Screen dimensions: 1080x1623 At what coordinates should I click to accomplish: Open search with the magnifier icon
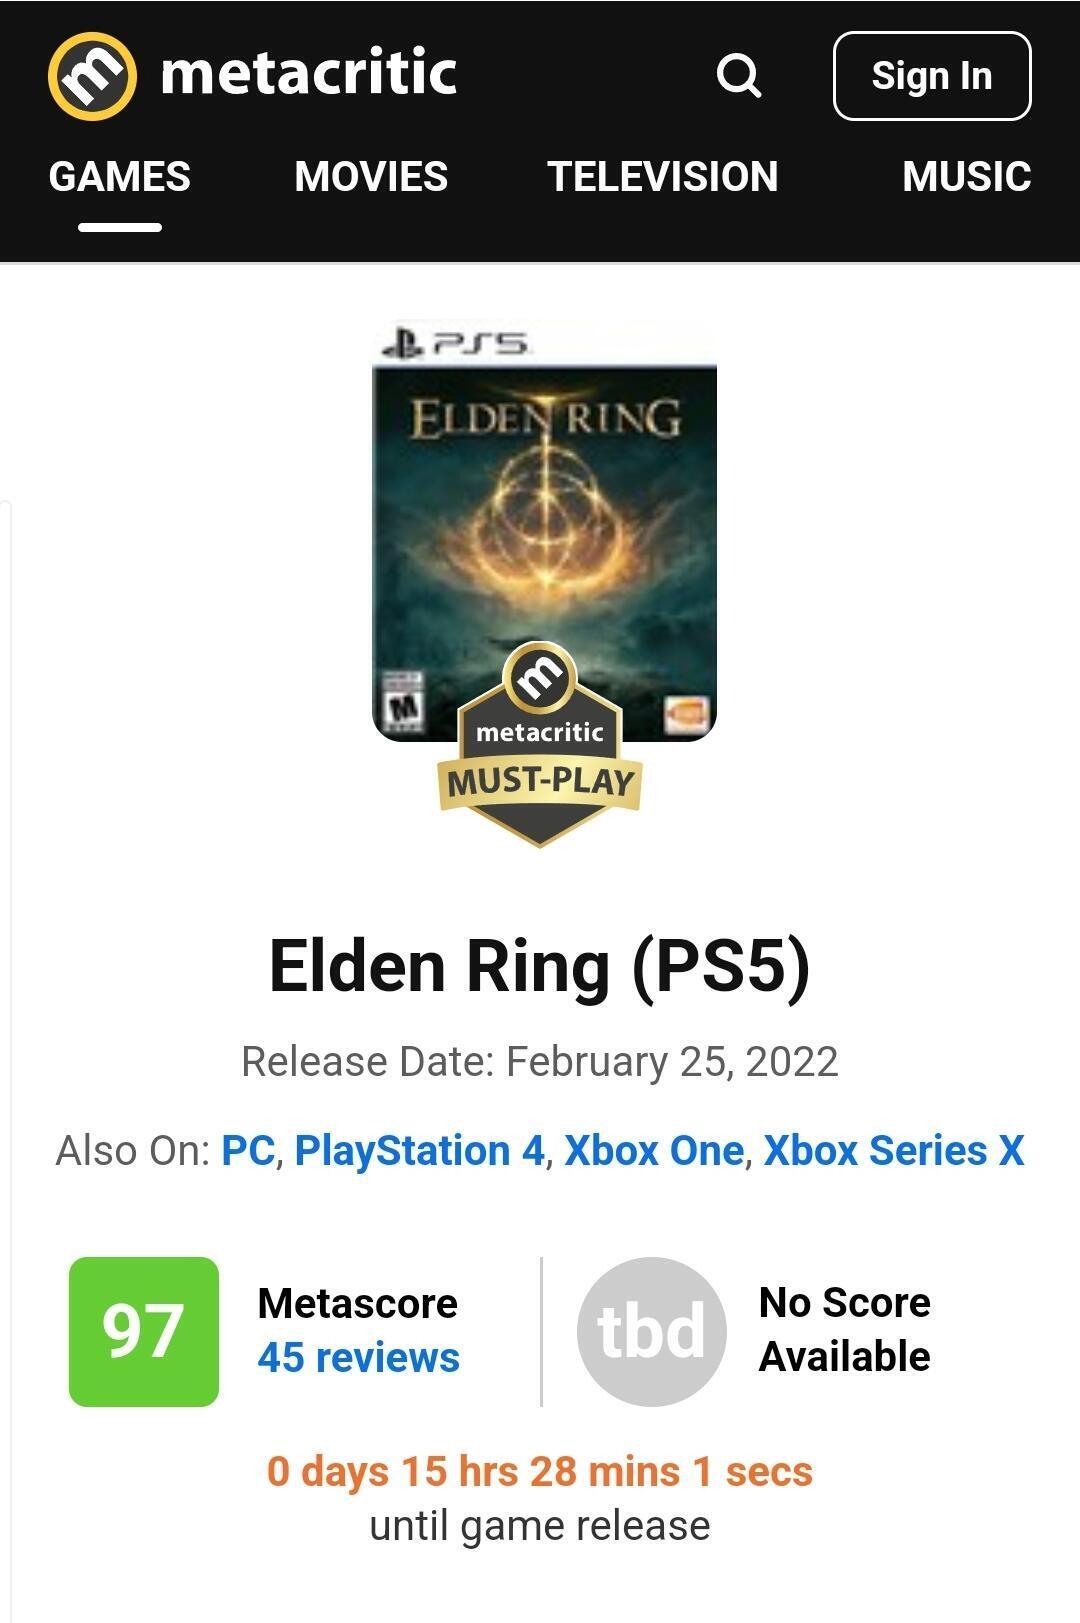click(x=739, y=76)
